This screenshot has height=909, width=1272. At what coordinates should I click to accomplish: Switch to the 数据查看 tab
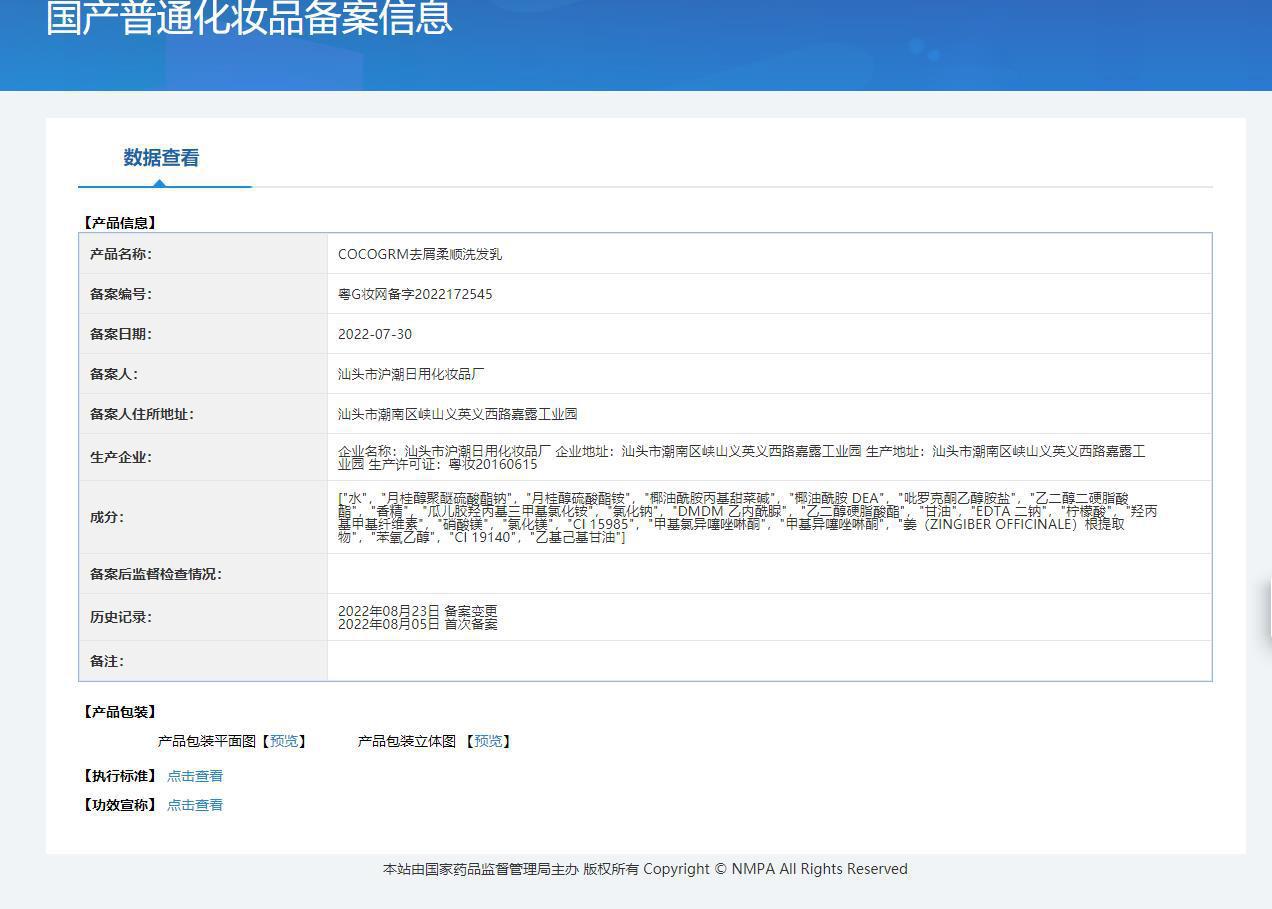point(161,158)
